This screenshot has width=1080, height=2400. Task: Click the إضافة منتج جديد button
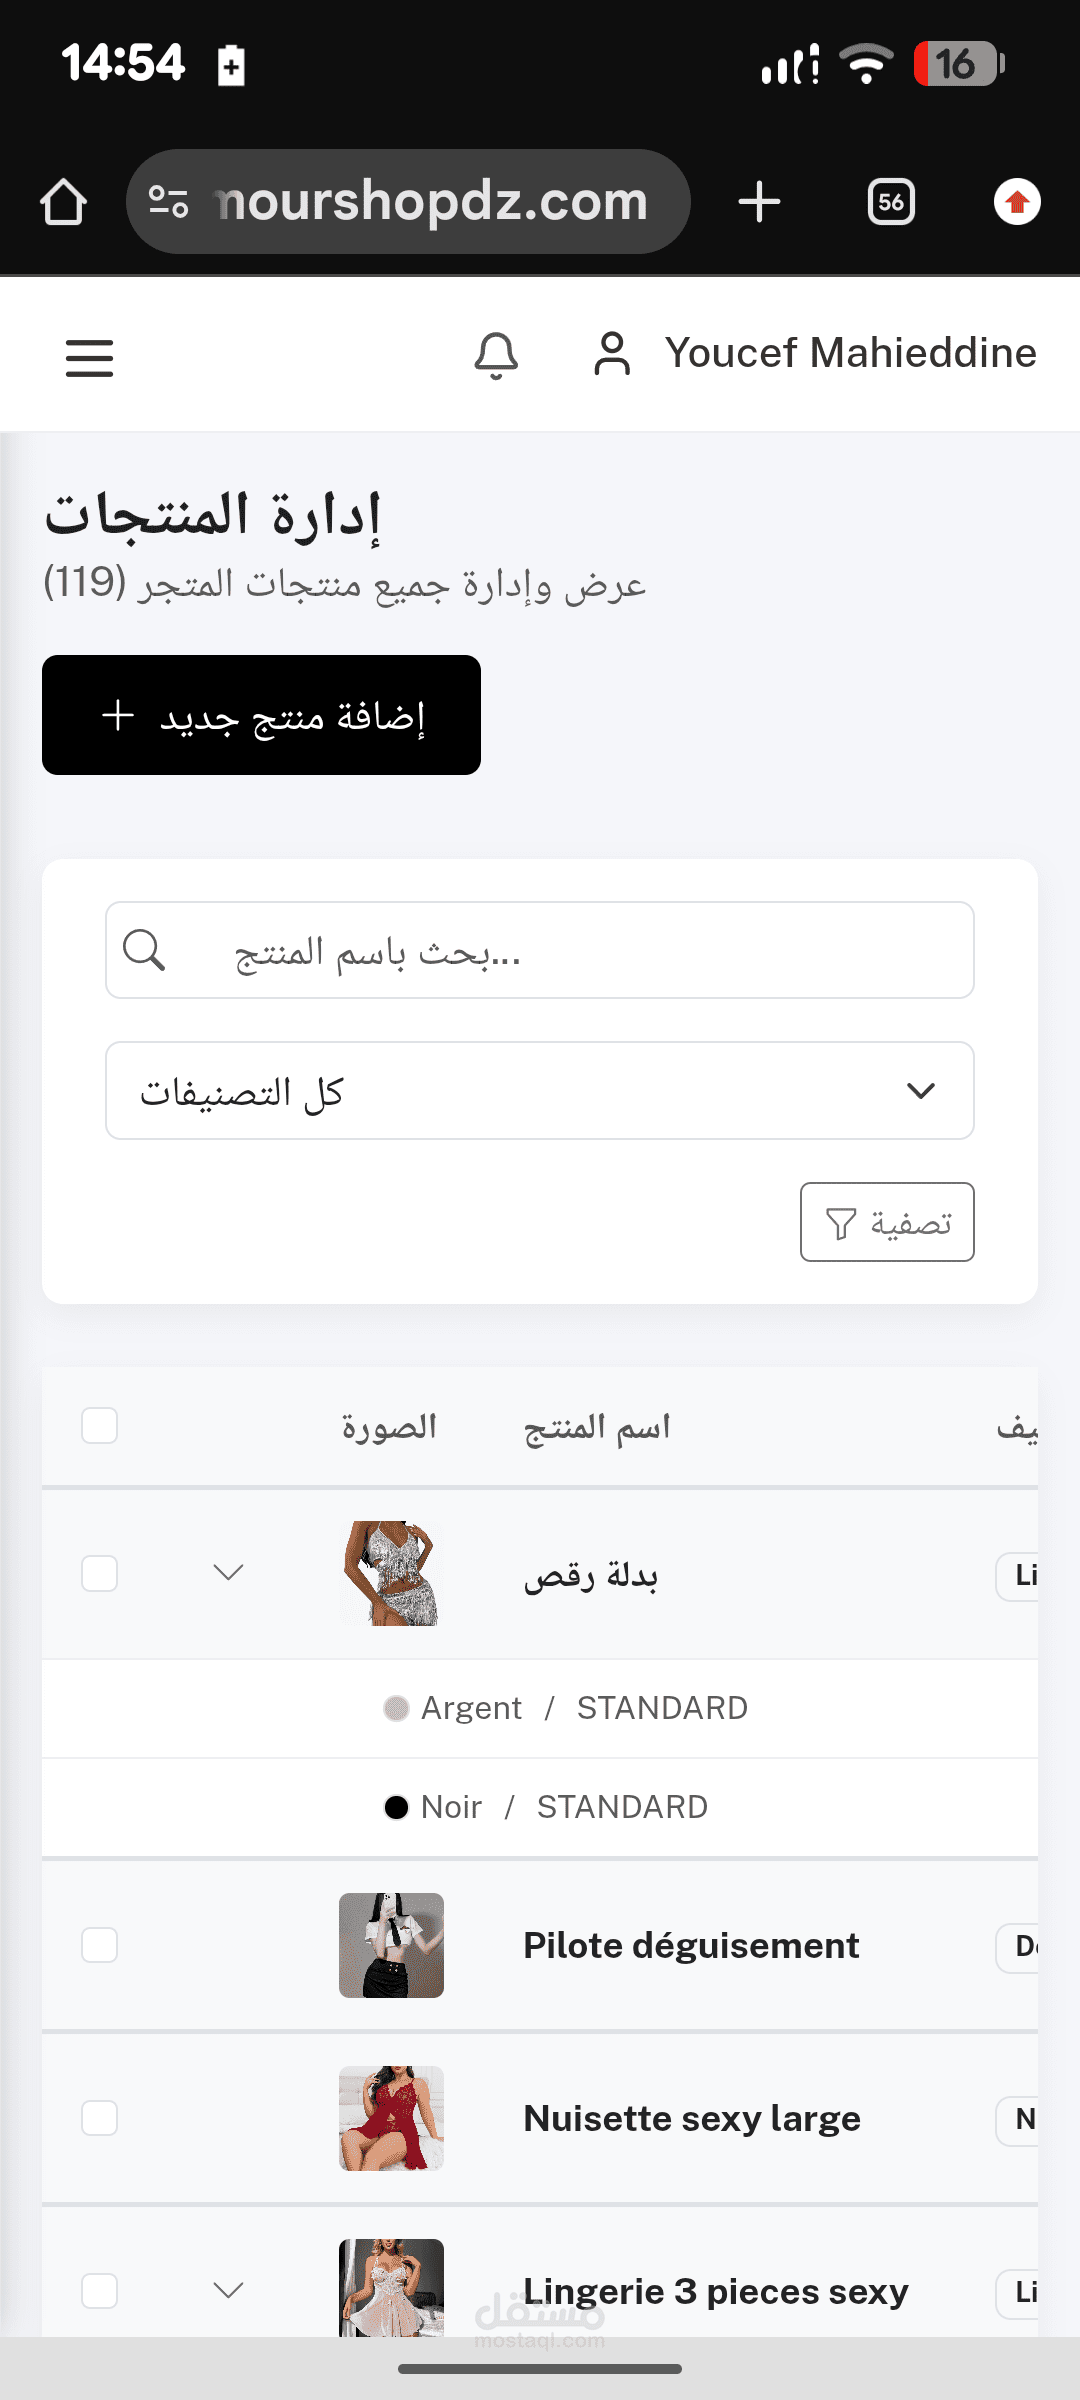[x=261, y=715]
